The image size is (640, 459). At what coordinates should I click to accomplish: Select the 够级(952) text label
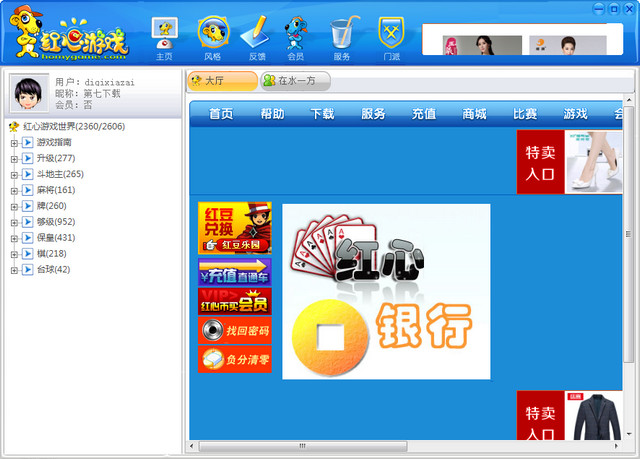[x=56, y=222]
